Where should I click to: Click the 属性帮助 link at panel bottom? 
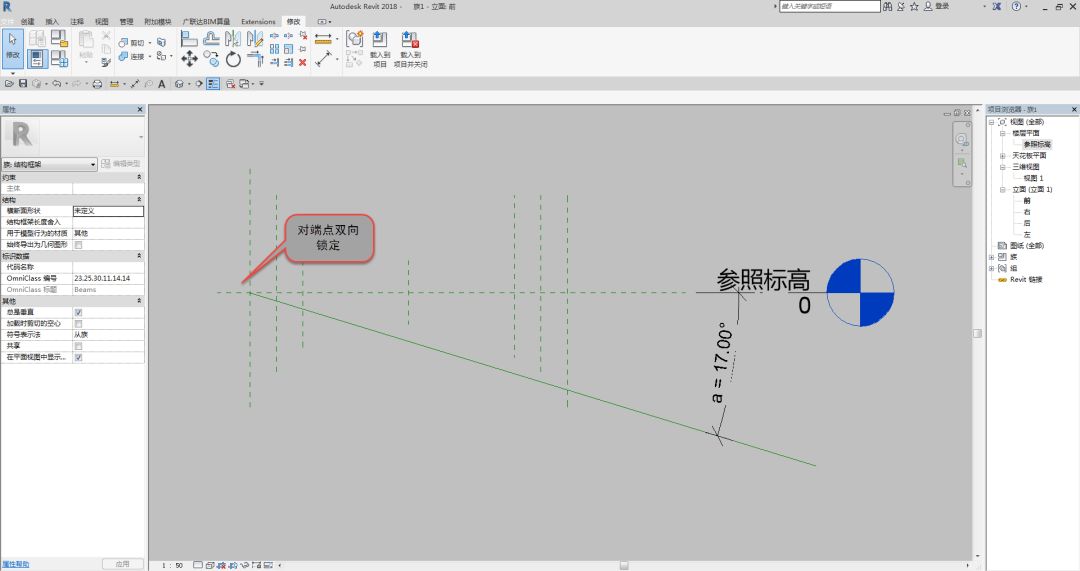(16, 564)
